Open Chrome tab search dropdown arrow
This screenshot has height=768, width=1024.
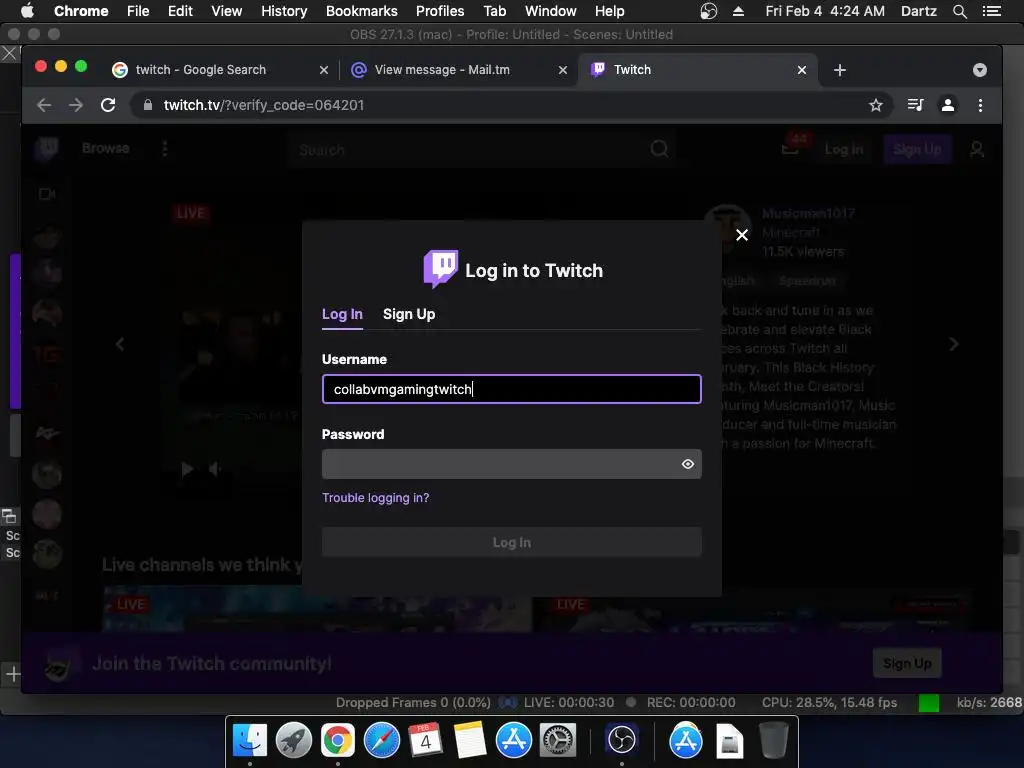coord(980,70)
